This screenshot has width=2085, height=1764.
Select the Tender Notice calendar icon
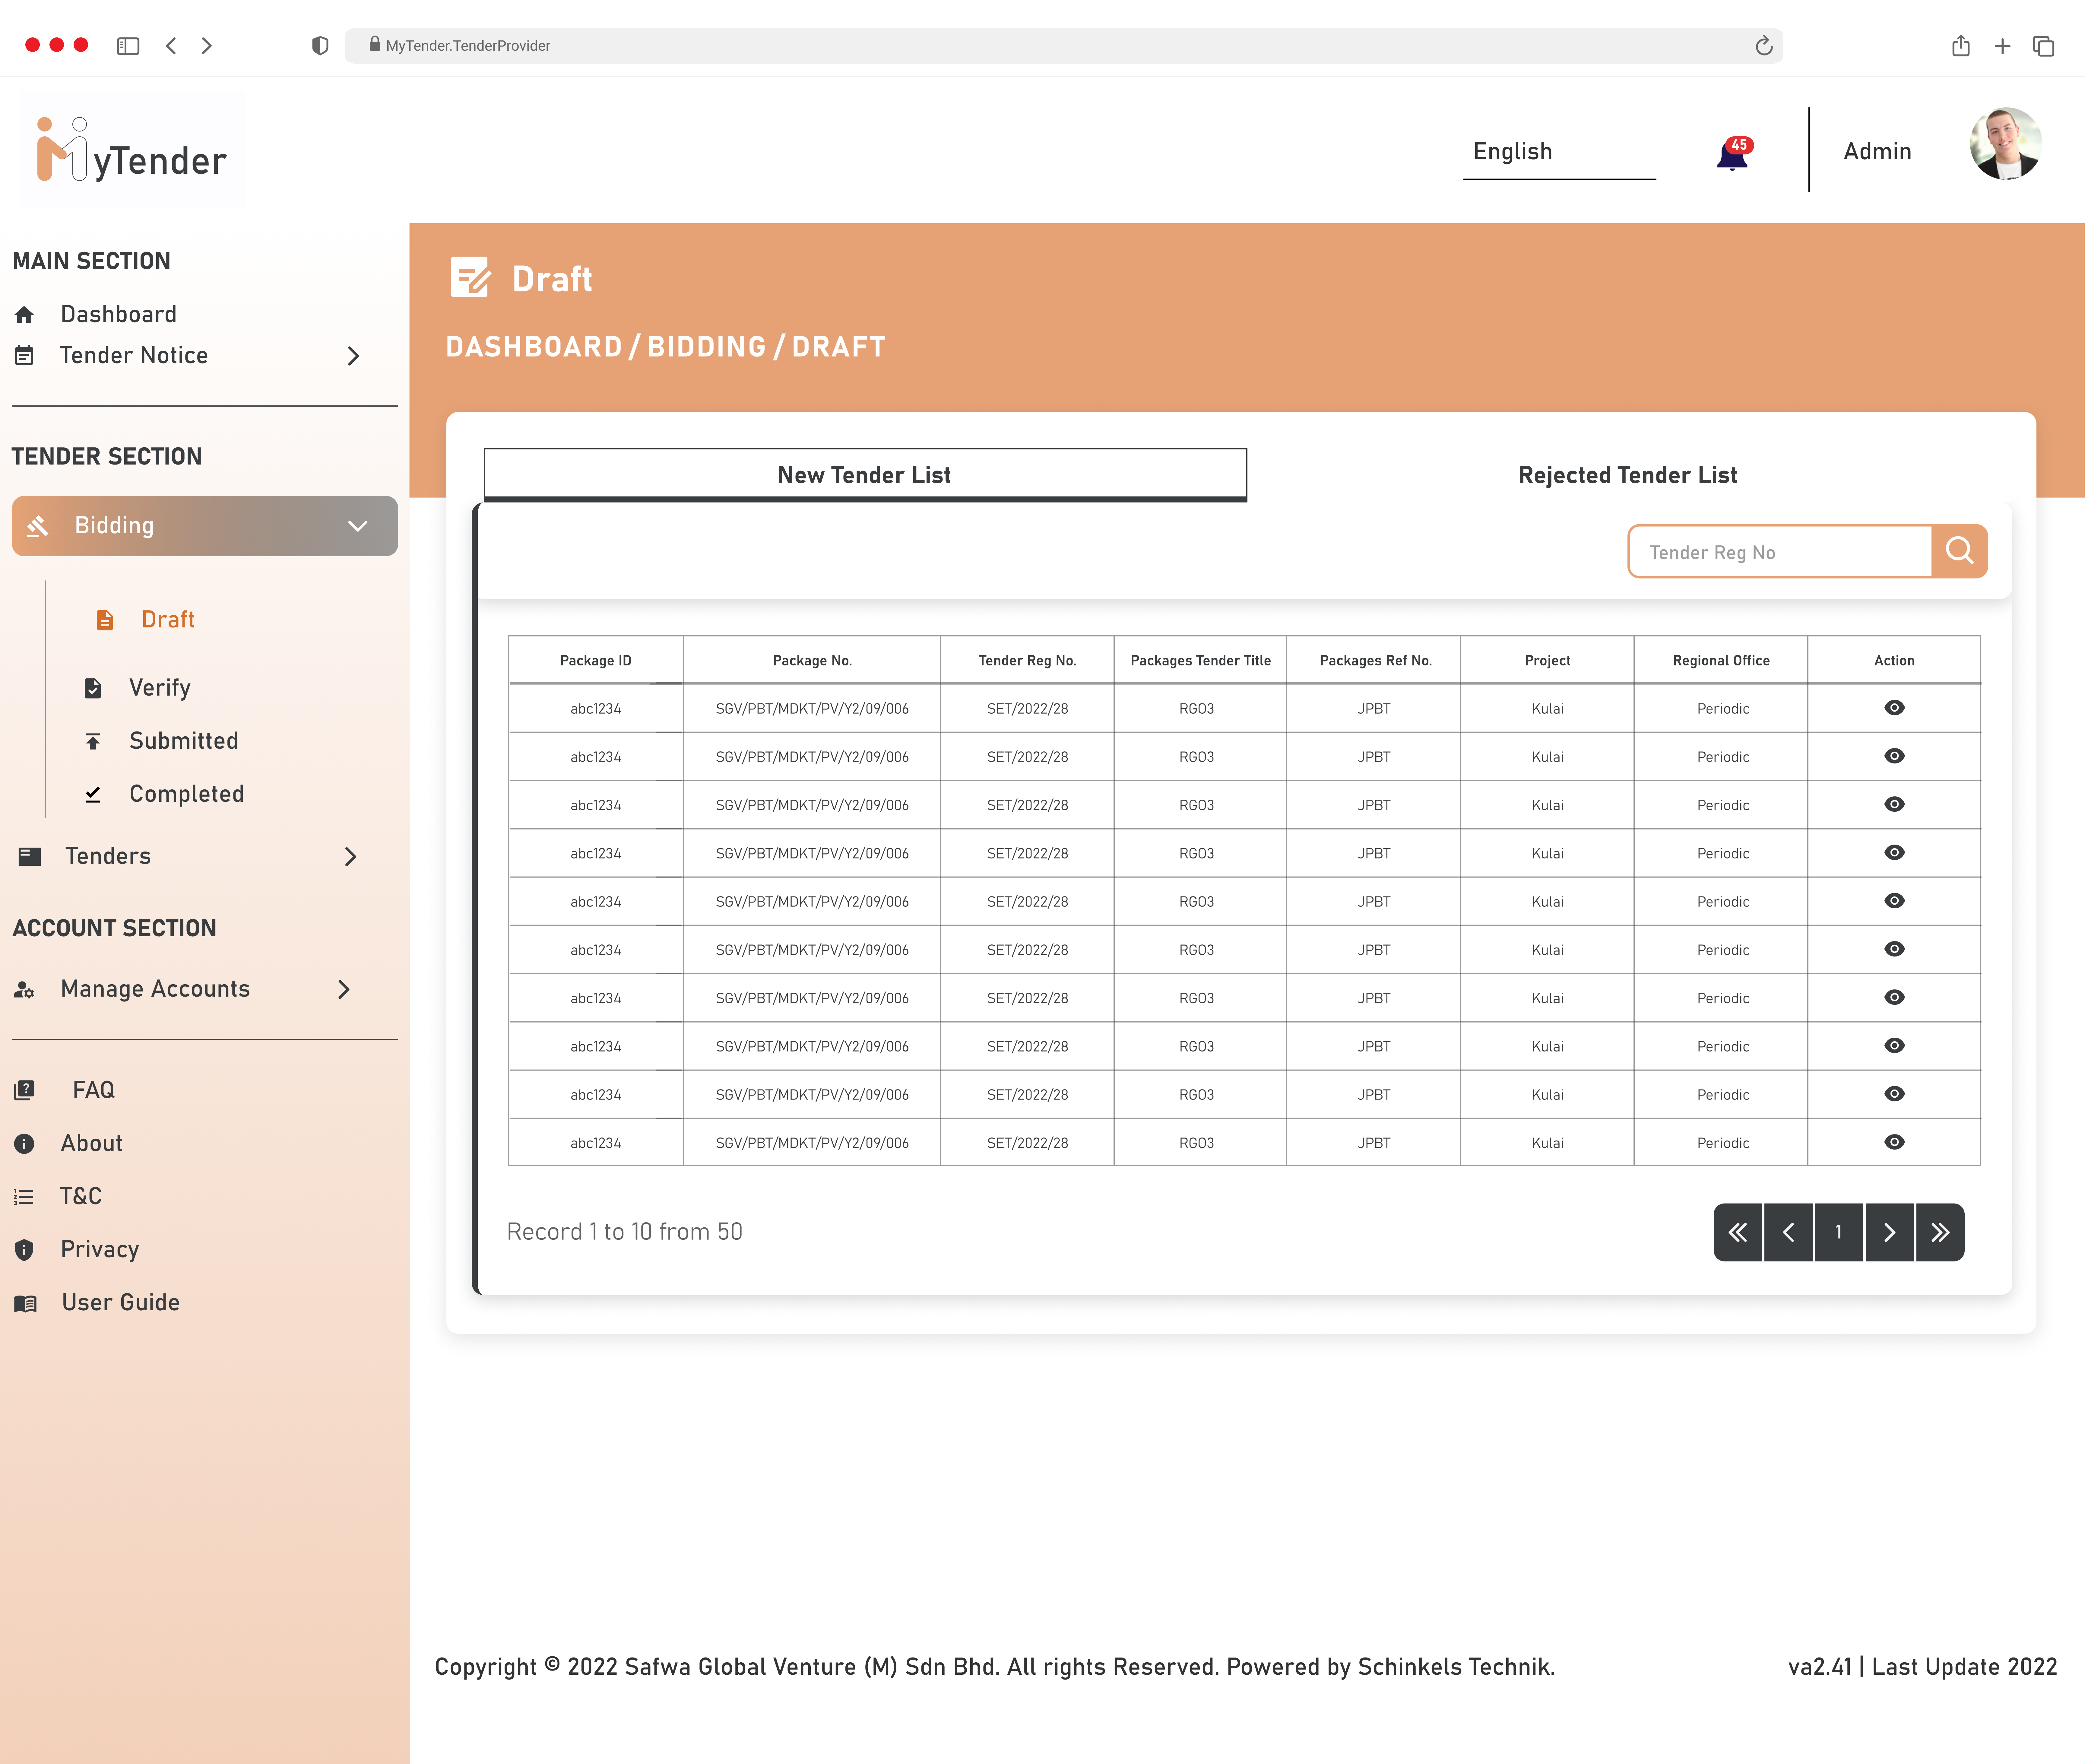pos(25,355)
